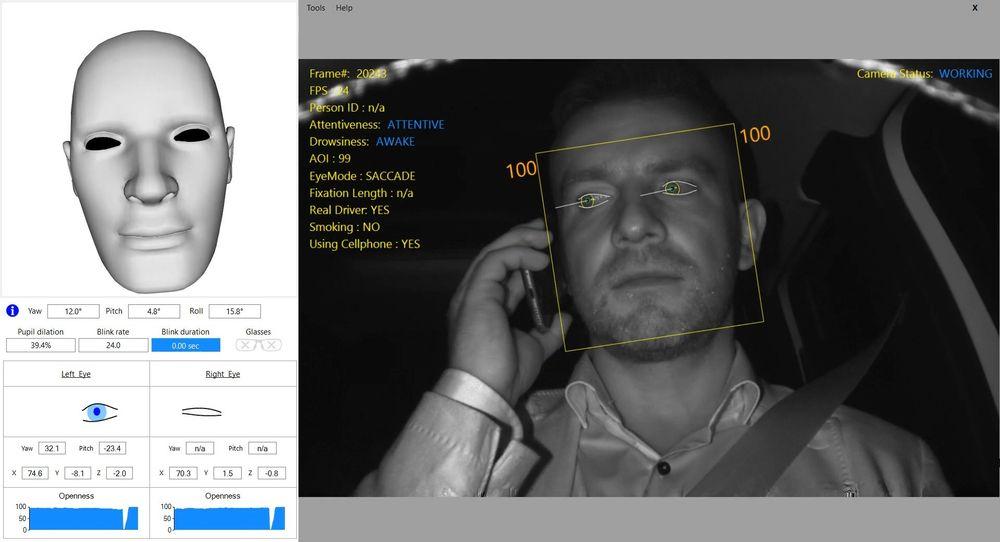The width and height of the screenshot is (1000, 542).
Task: Click the driver camera video feed
Action: pos(648,300)
